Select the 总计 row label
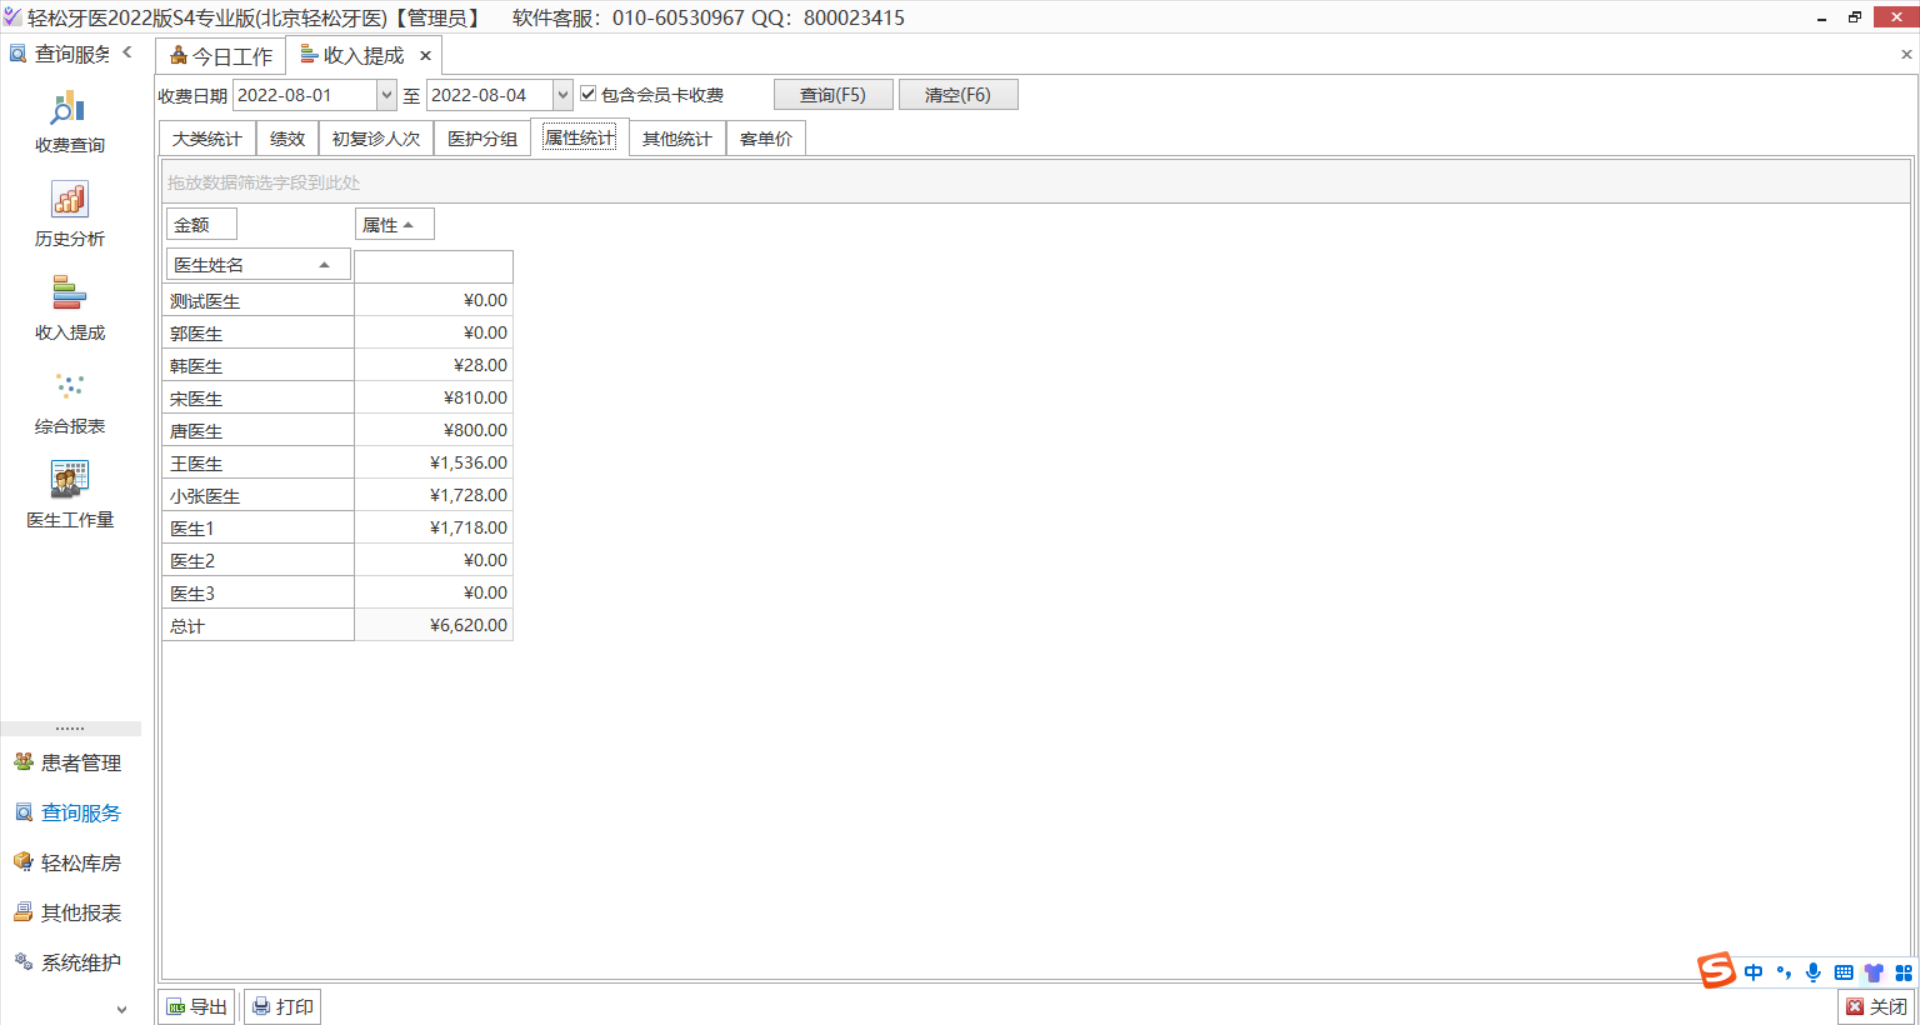Screen dimensions: 1920x1025 (258, 625)
